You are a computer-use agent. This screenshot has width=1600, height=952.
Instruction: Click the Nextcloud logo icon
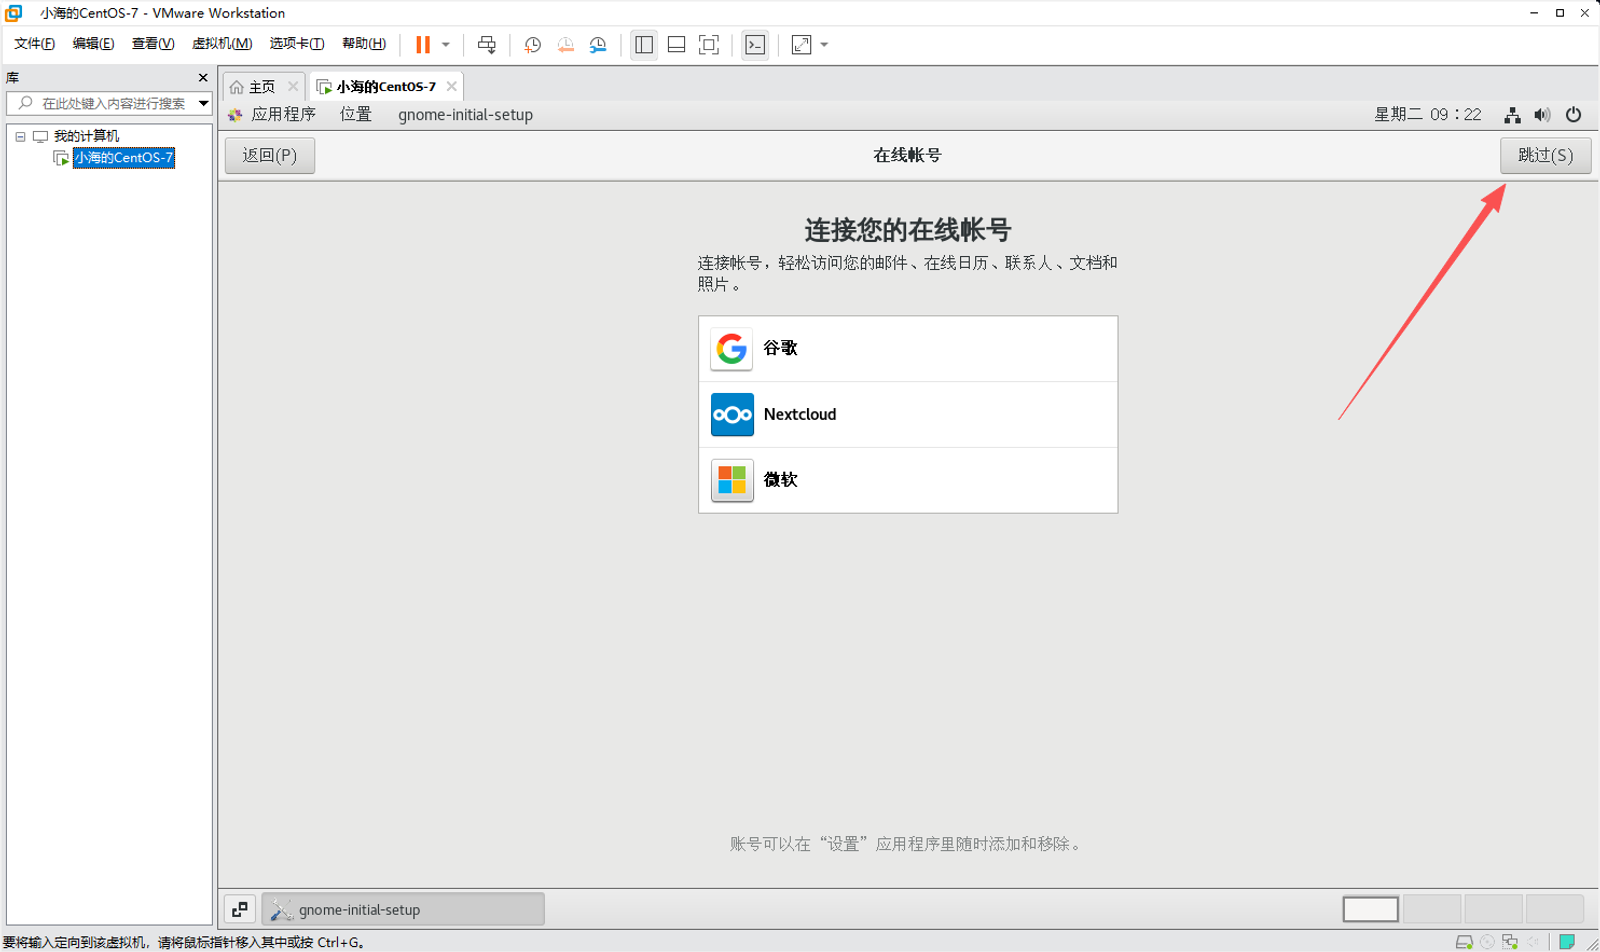pos(732,415)
